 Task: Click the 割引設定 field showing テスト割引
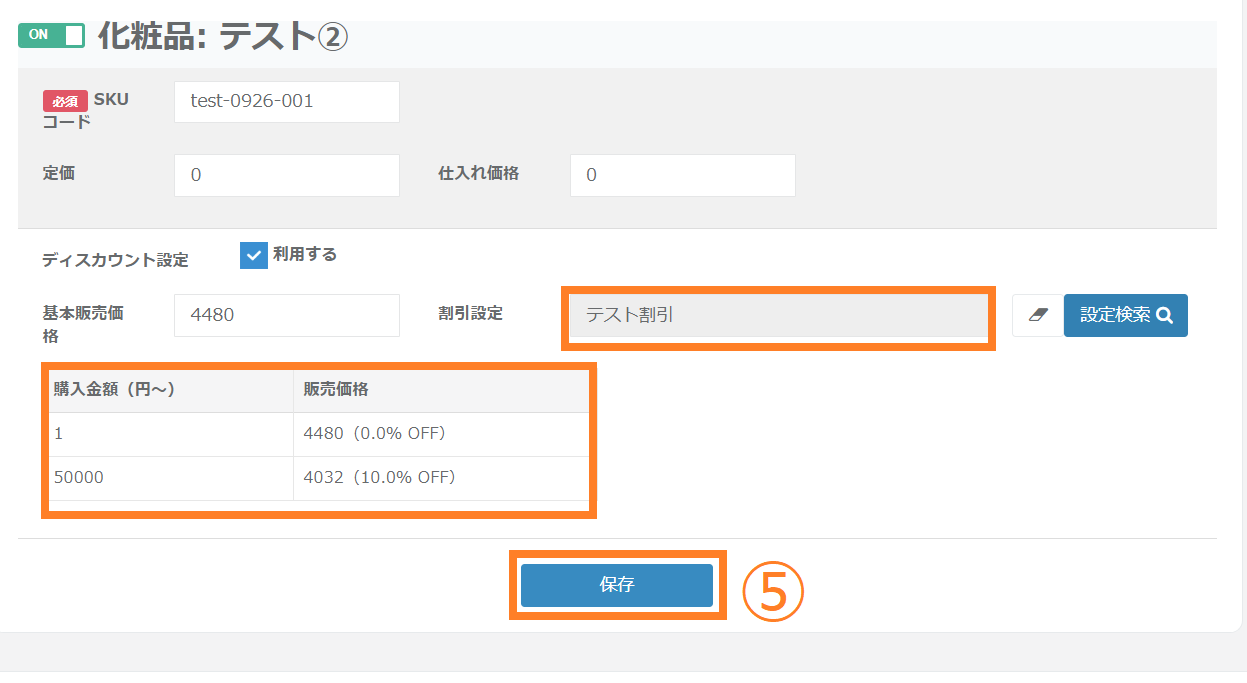click(x=778, y=315)
